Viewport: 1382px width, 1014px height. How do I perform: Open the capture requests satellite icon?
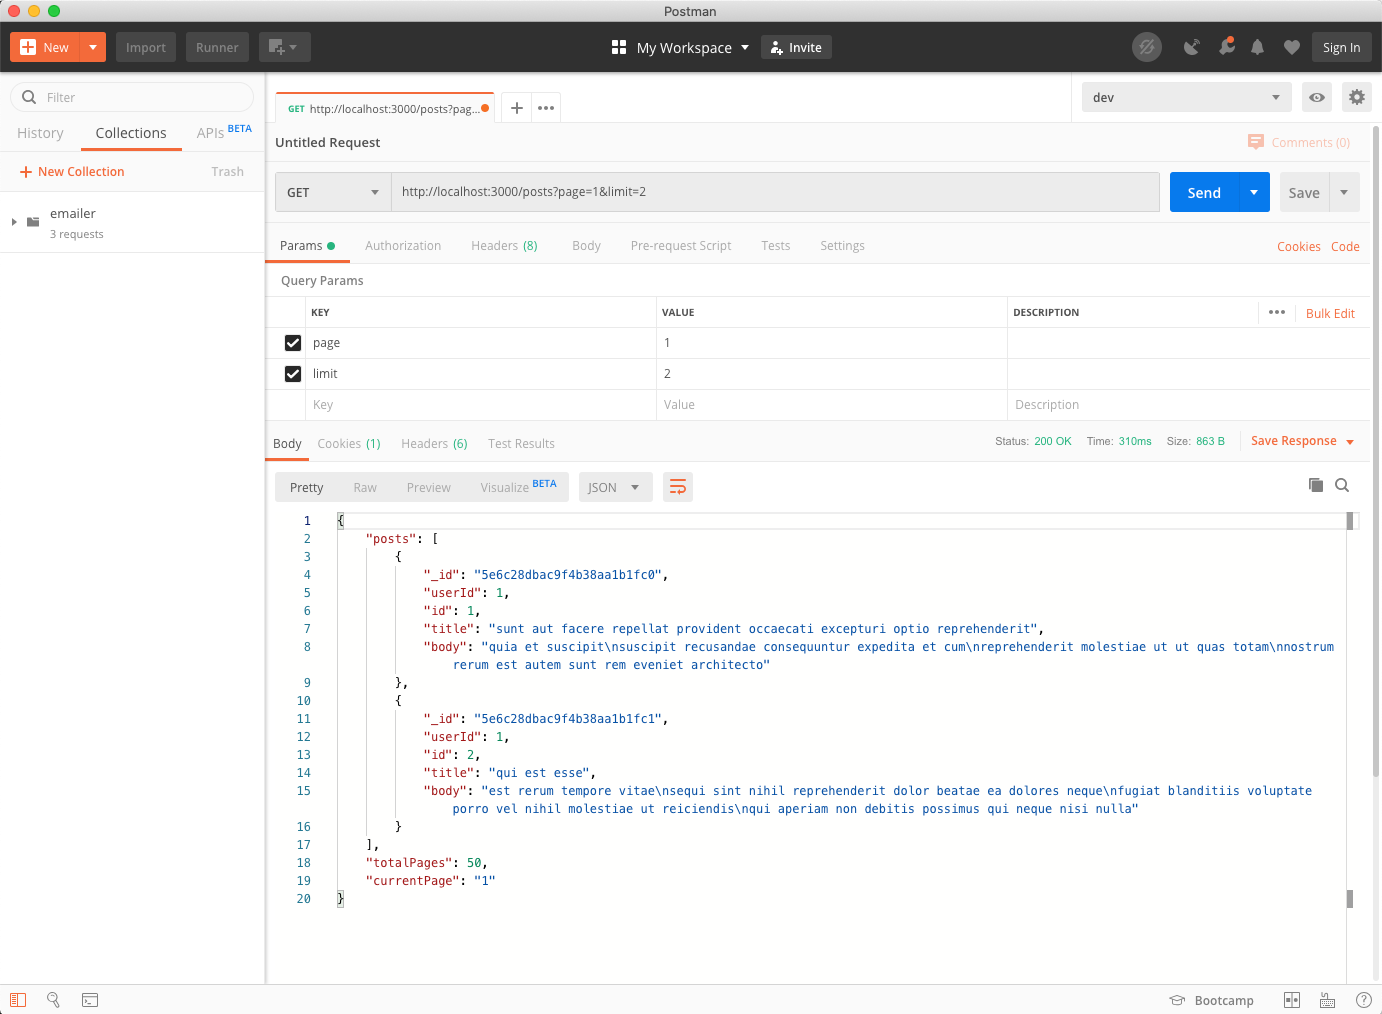1191,47
